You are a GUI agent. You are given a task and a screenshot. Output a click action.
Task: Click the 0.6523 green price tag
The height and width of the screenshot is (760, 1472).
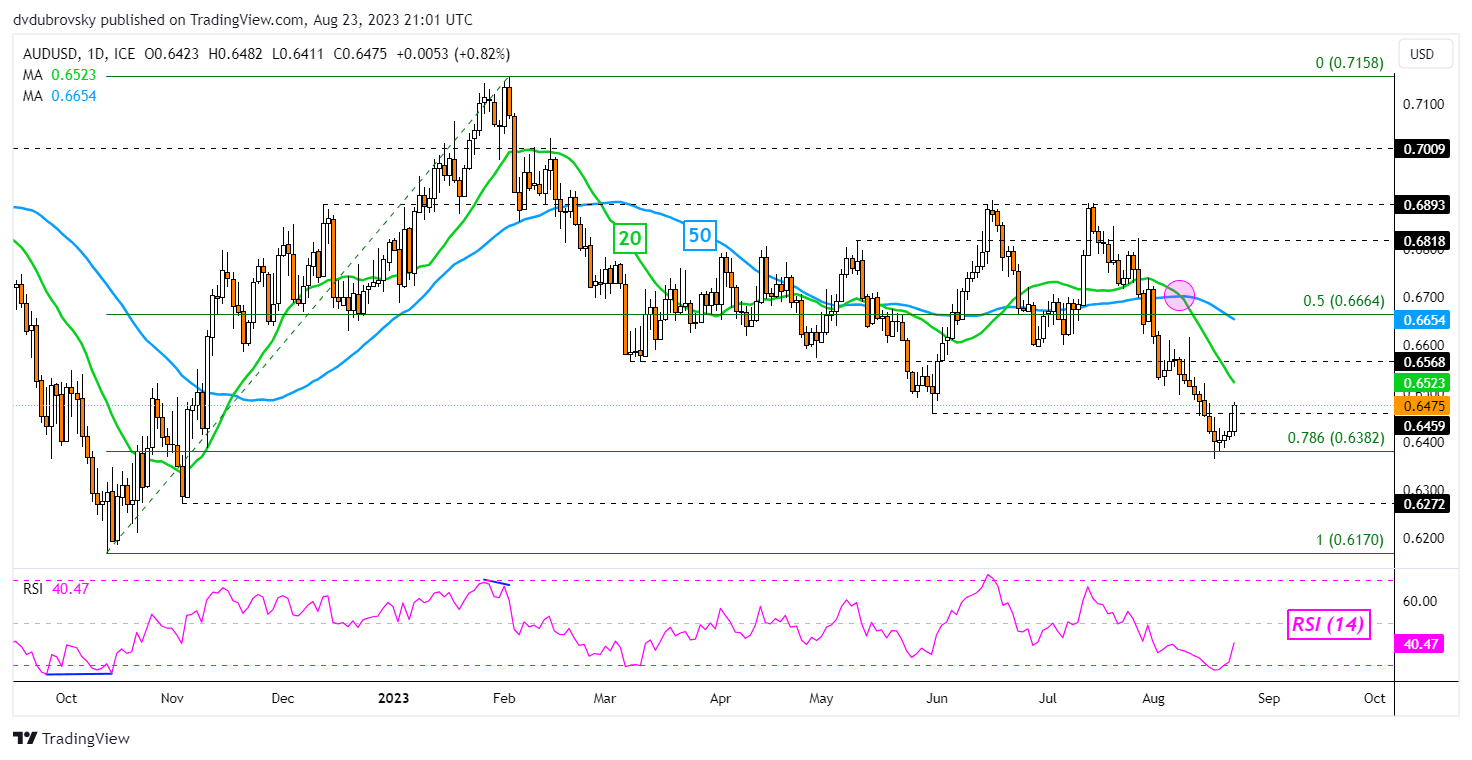pos(1424,383)
